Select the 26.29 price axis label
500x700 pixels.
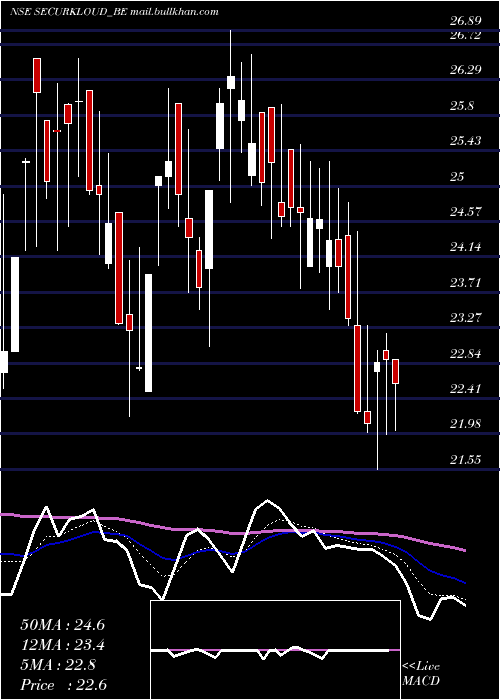pyautogui.click(x=466, y=70)
